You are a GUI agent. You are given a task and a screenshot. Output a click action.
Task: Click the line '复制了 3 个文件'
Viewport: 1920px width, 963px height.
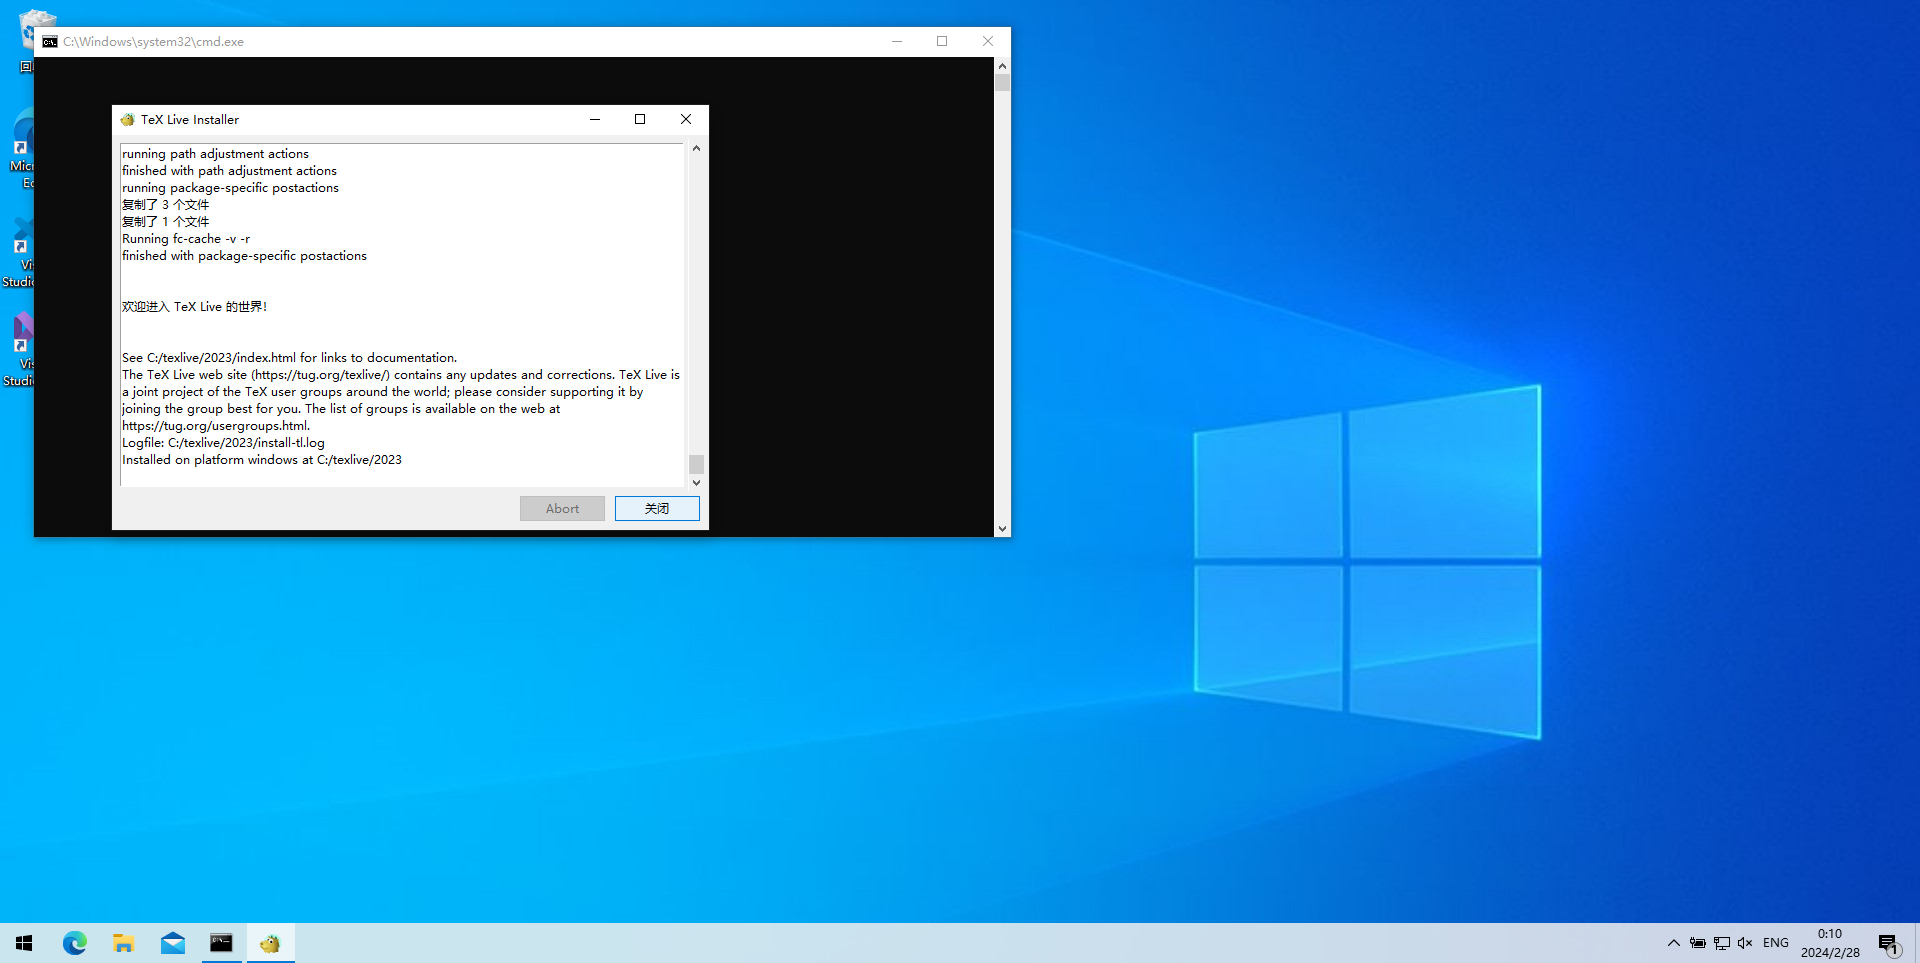pos(166,205)
